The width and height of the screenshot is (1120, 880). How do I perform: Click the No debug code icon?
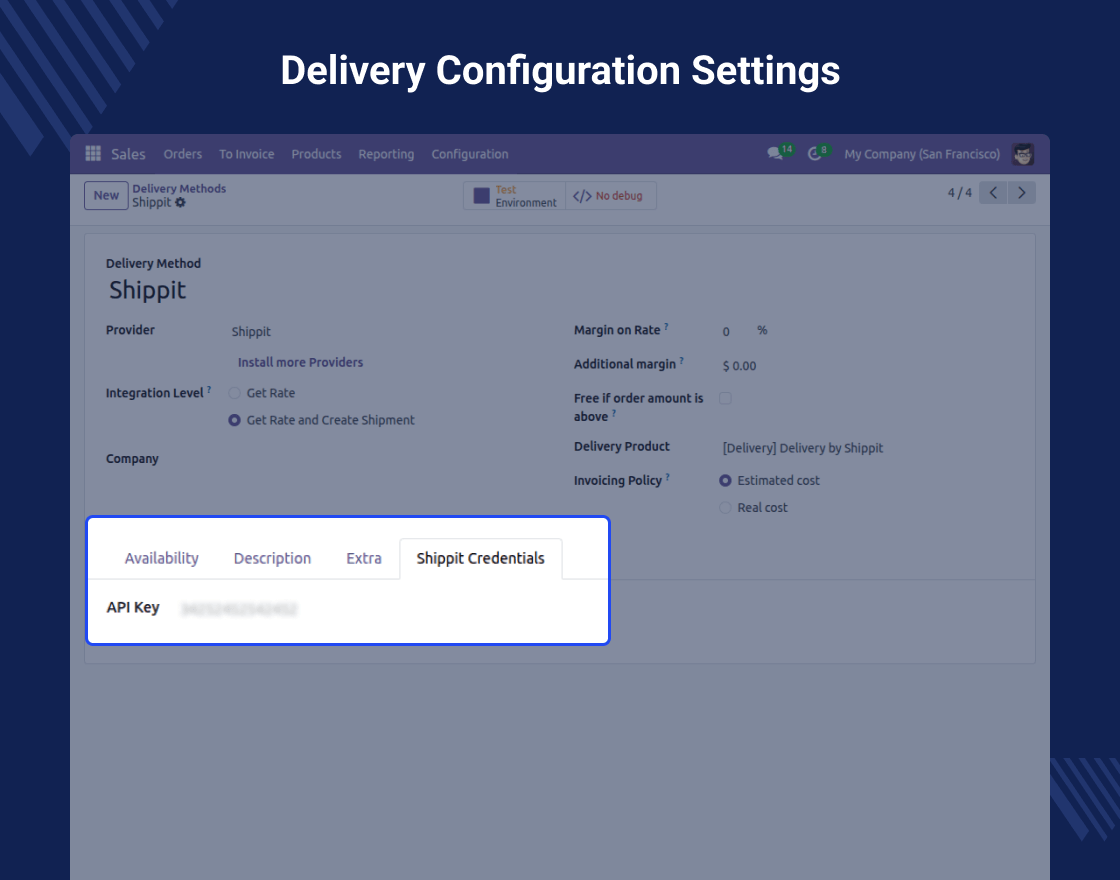tap(582, 196)
